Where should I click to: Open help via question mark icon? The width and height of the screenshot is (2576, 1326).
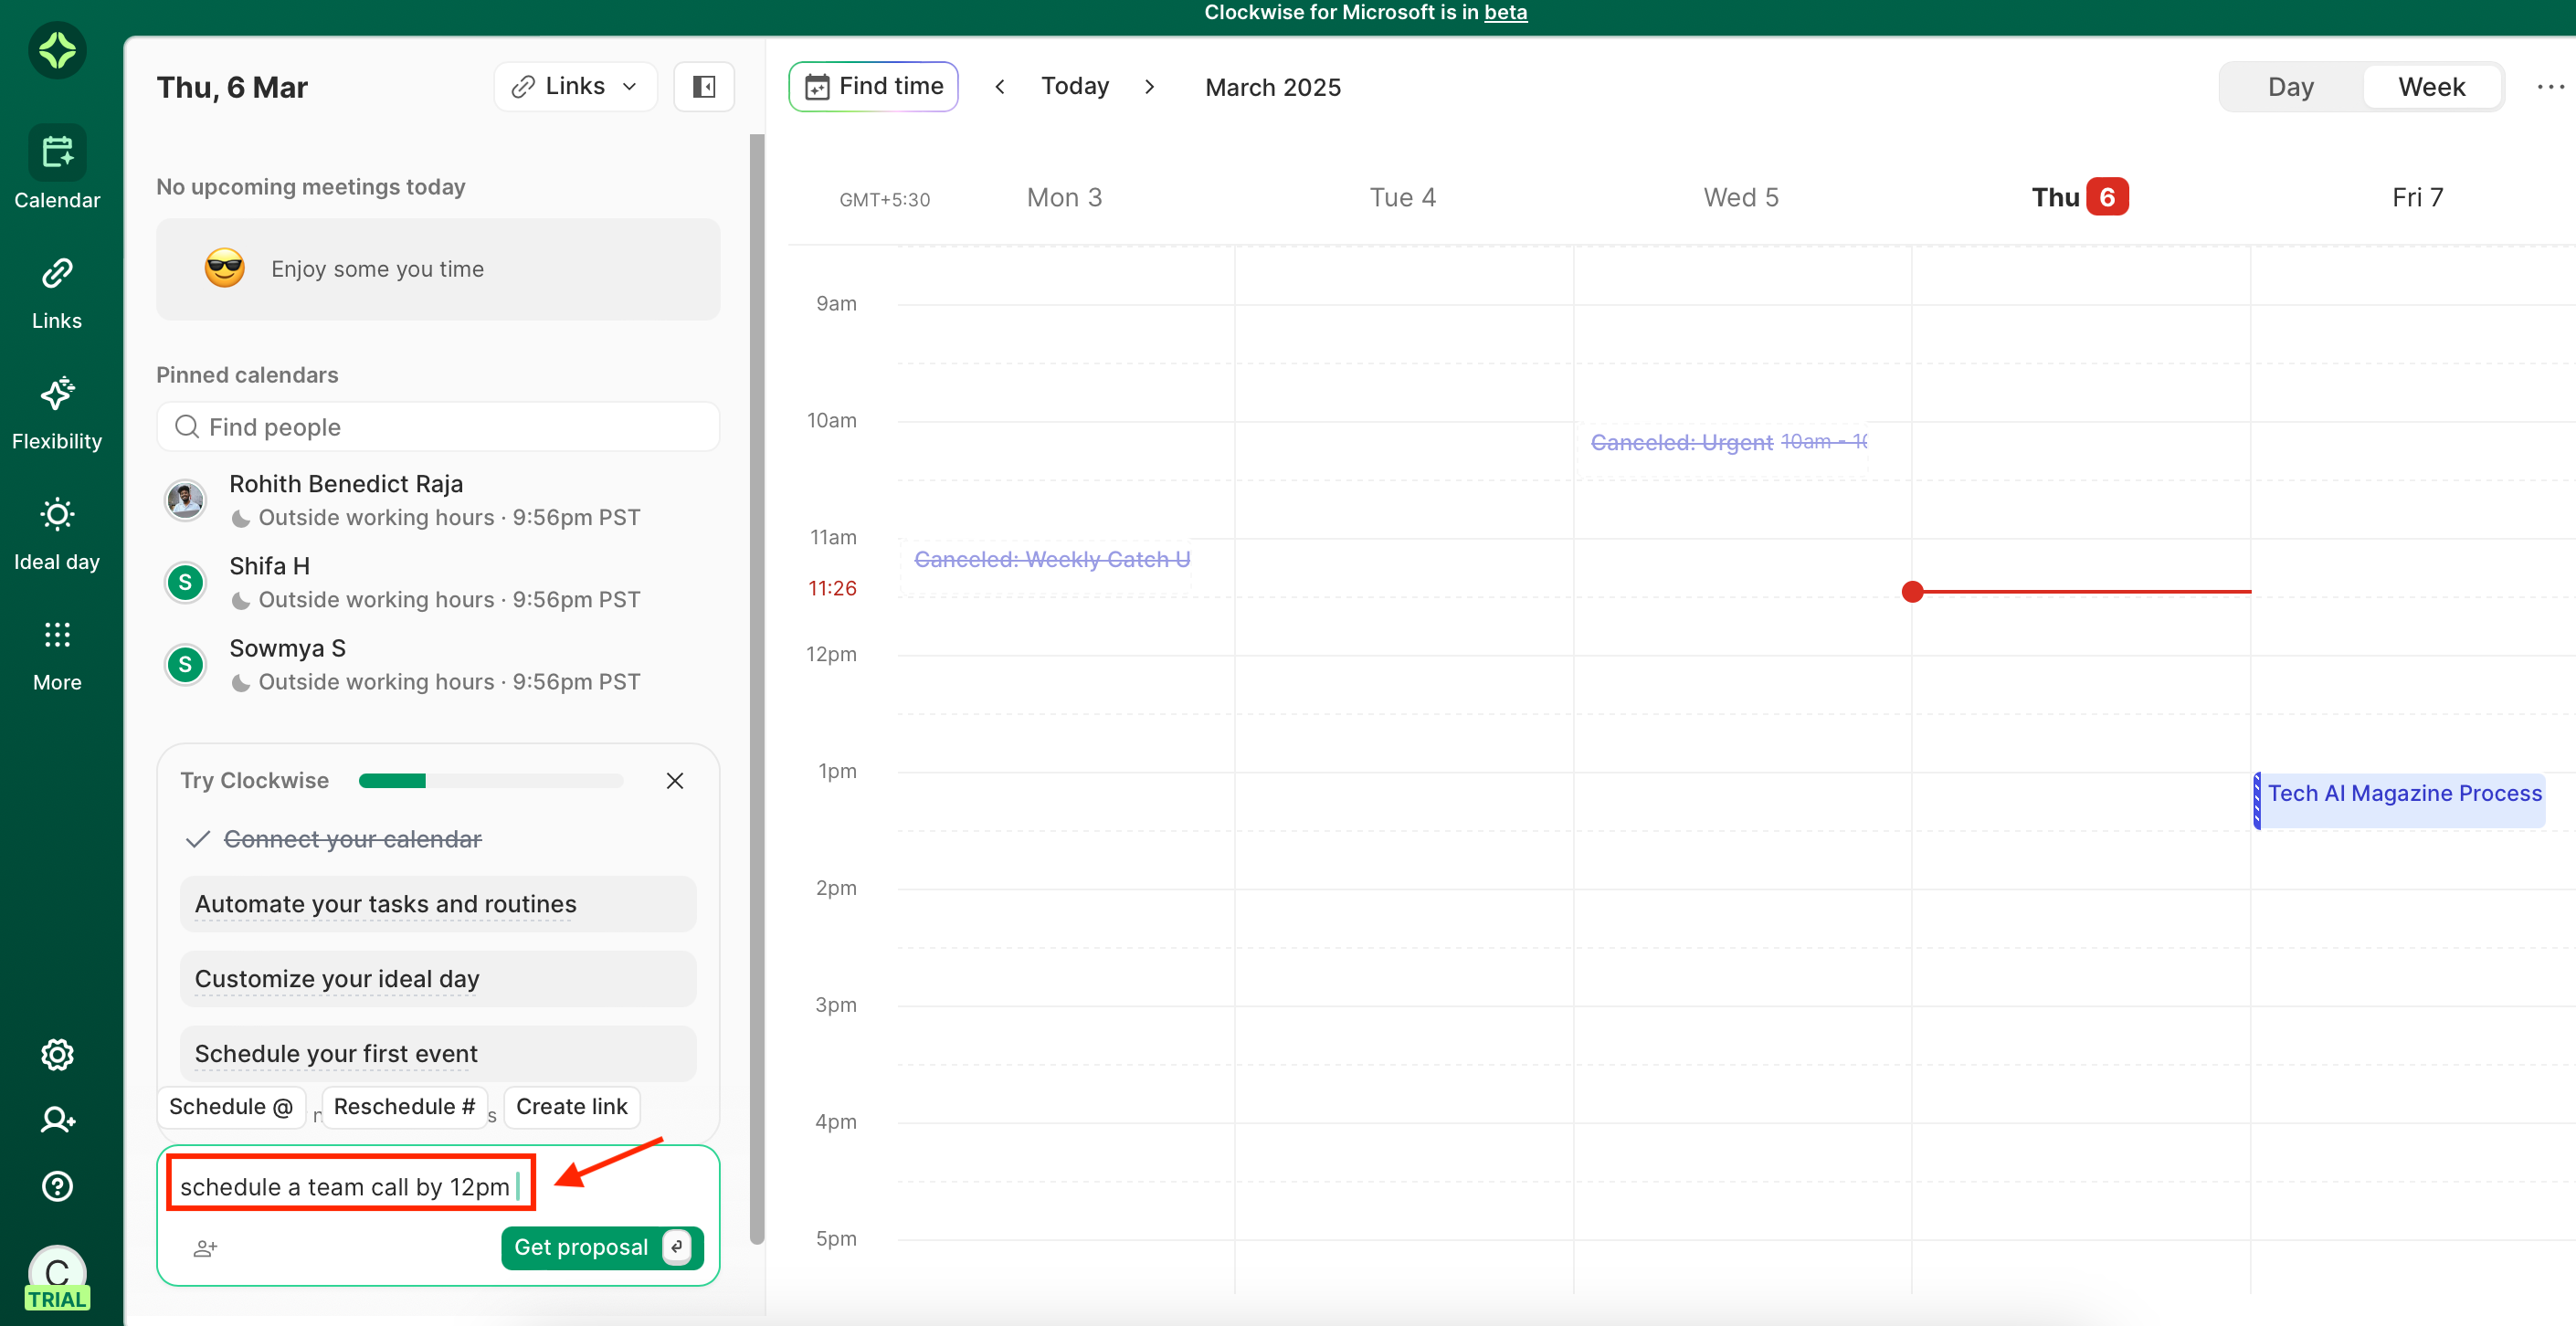coord(57,1186)
